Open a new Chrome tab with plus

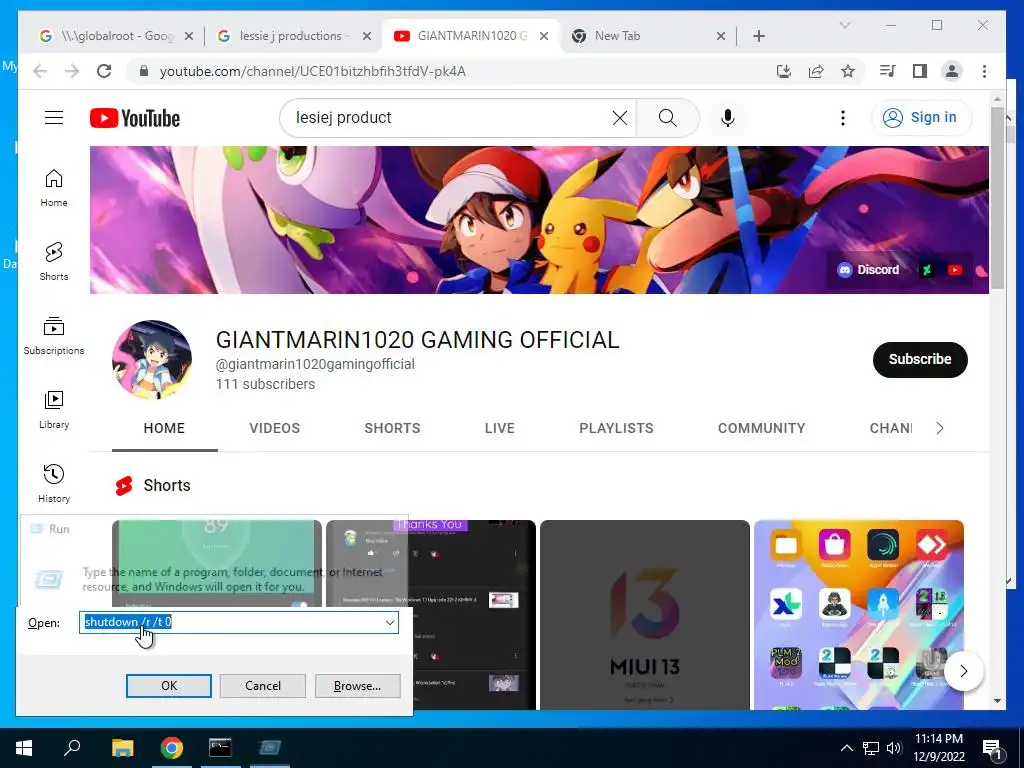tap(758, 36)
